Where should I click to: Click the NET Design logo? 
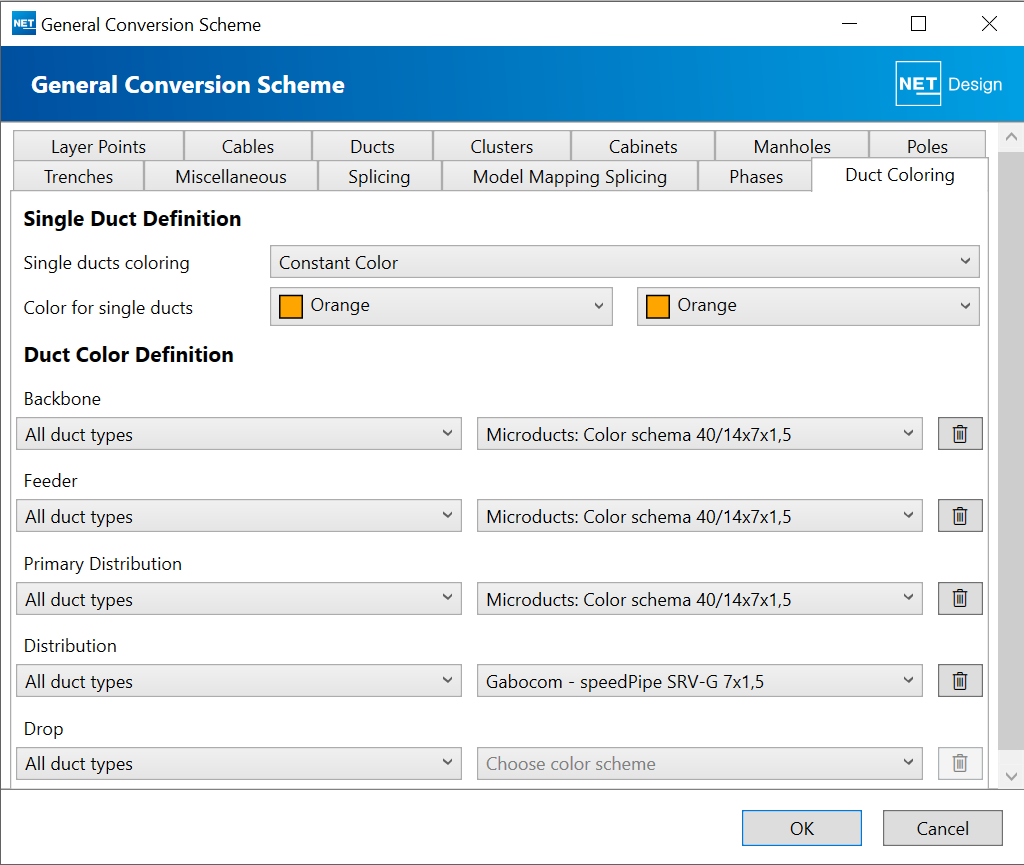(x=949, y=84)
